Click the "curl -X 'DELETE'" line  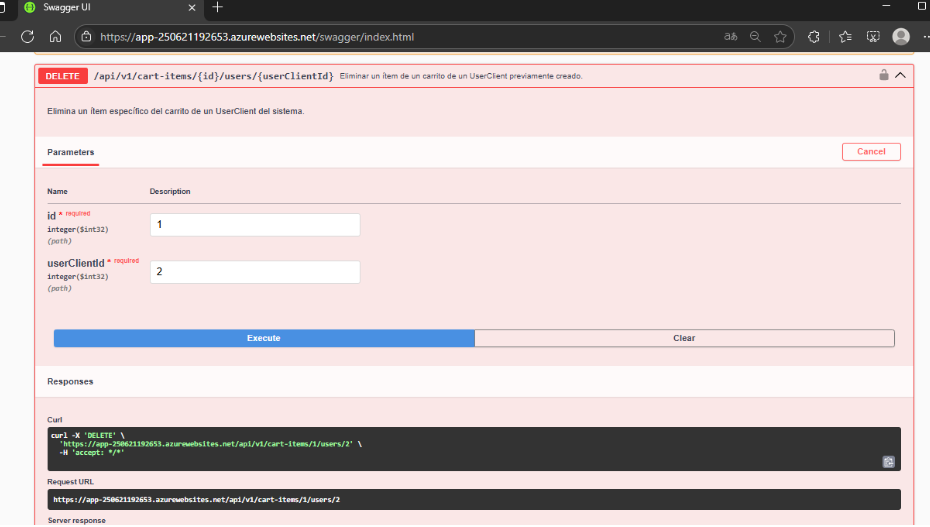coord(88,436)
